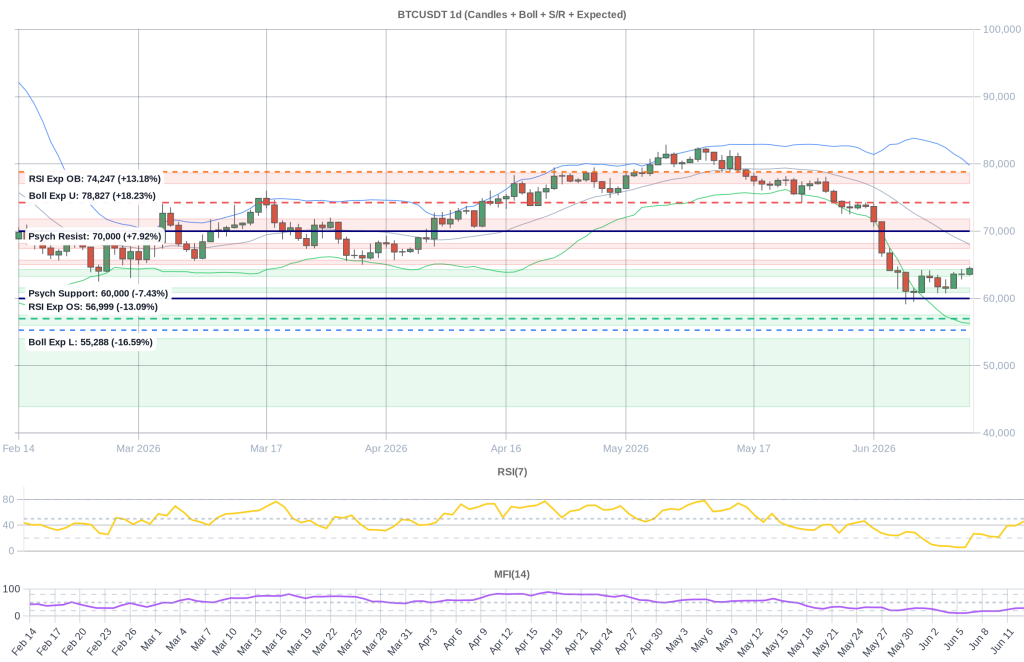Click the 90,000 price axis label
1024x662 pixels.
(999, 97)
